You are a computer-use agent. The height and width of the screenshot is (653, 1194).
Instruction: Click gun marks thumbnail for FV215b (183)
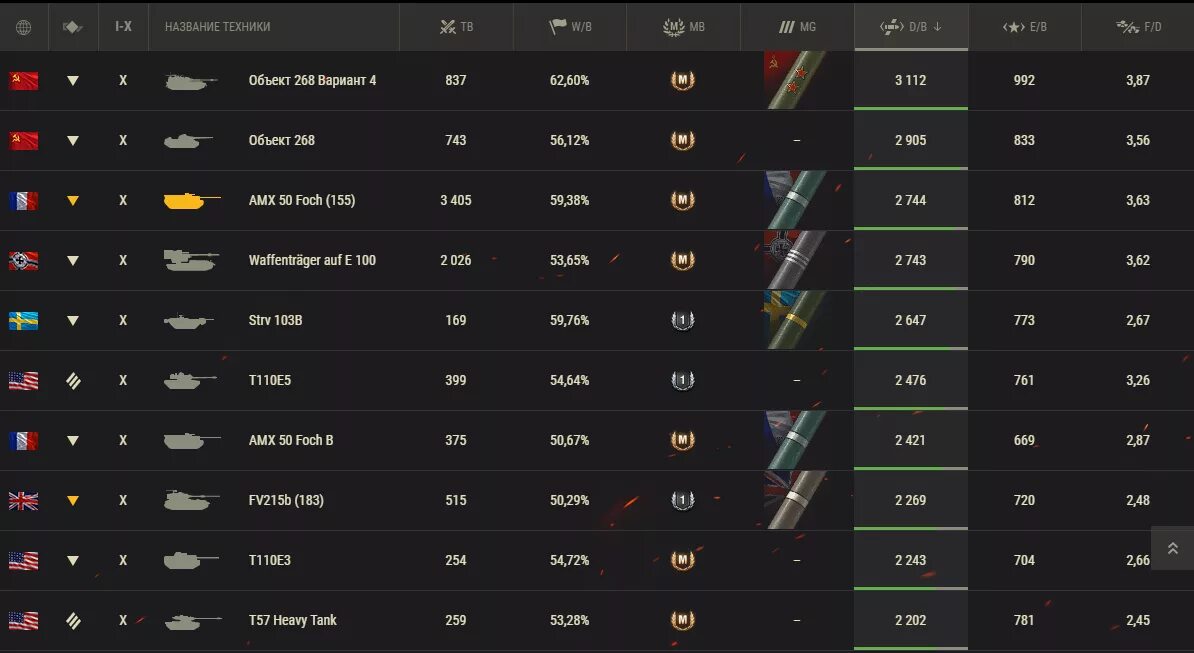point(797,500)
